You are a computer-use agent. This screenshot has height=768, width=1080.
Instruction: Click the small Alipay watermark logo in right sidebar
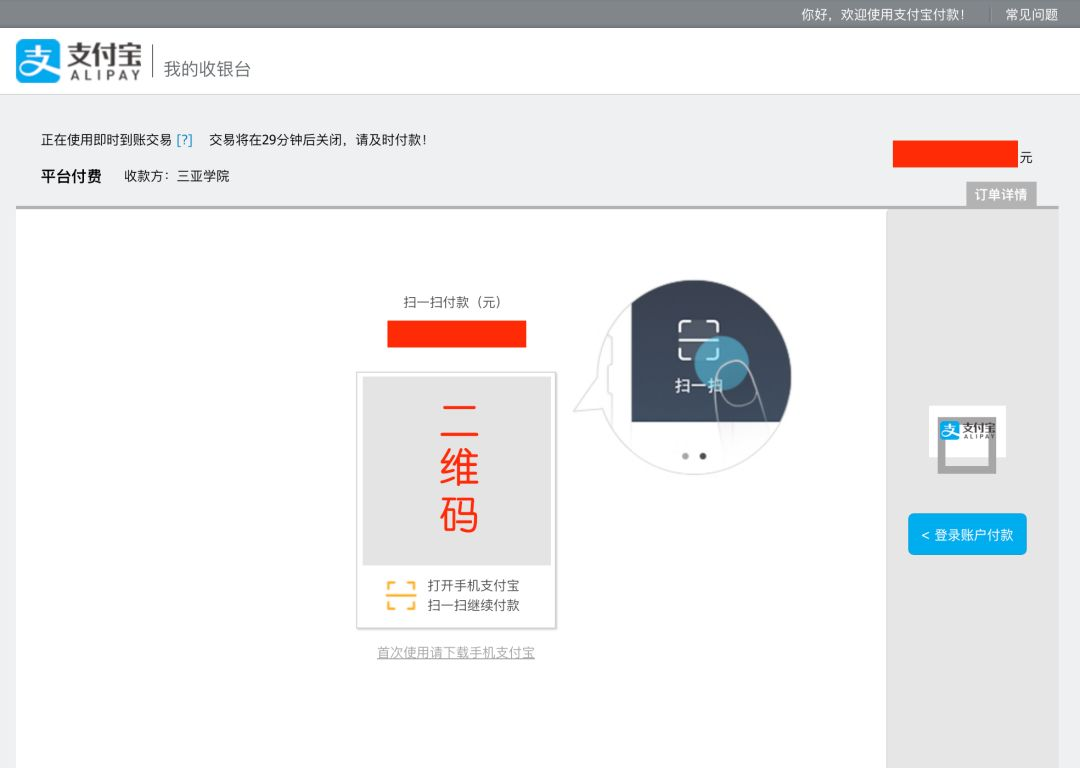[966, 432]
